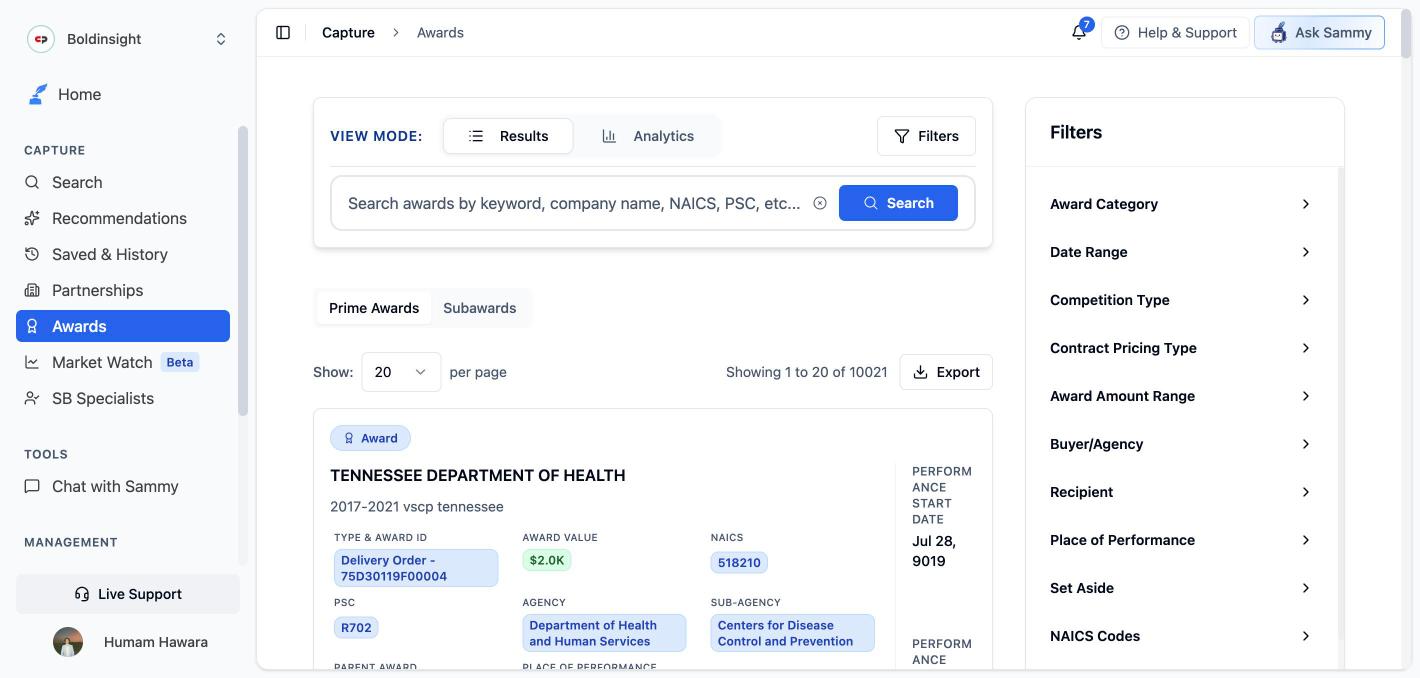Expand the Buyer/Agency filter
Screen dimensions: 1420x678
[x=1181, y=444]
